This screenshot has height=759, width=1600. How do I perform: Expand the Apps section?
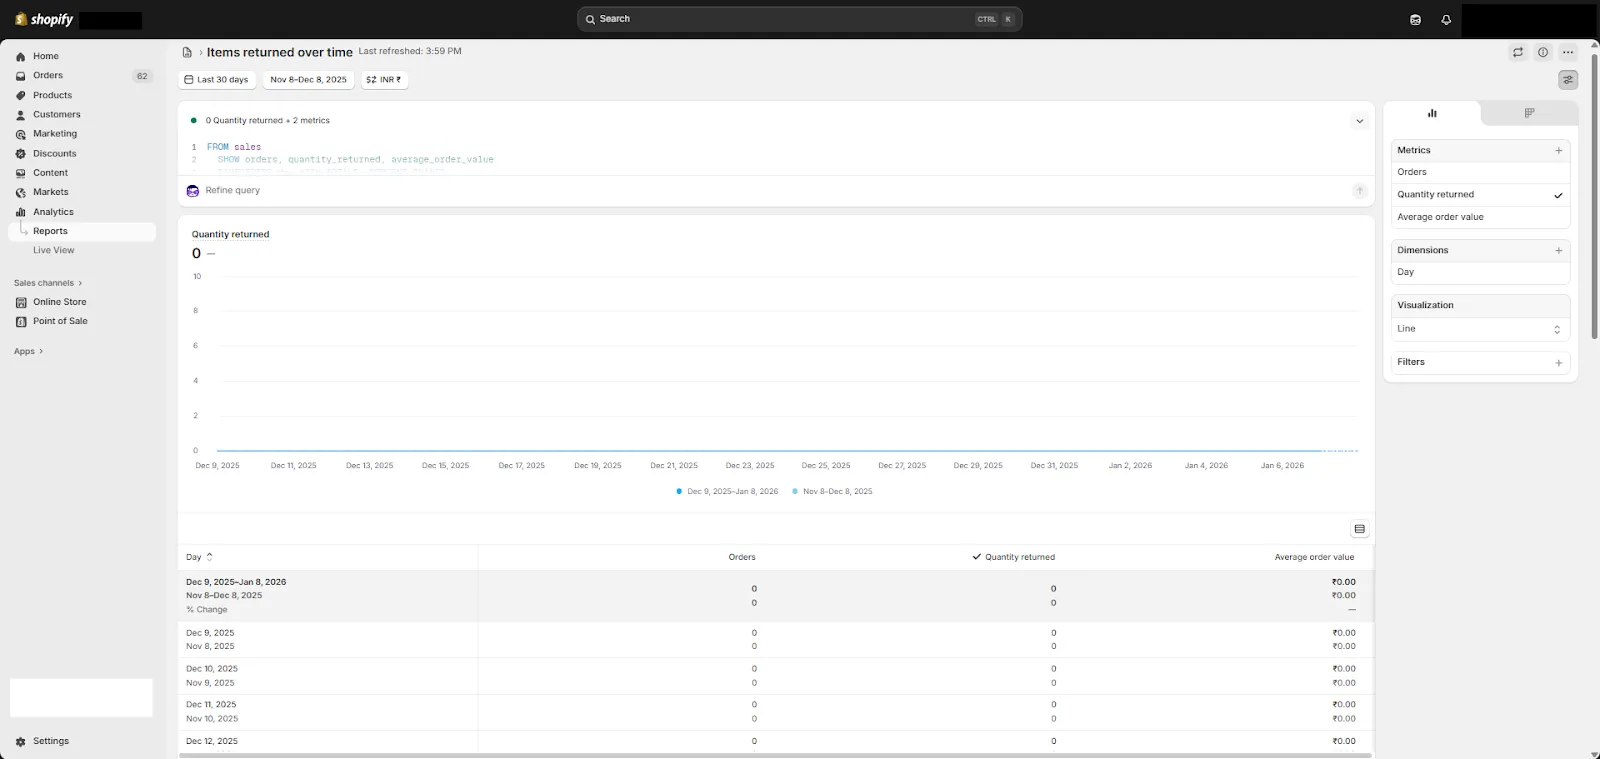click(x=28, y=352)
